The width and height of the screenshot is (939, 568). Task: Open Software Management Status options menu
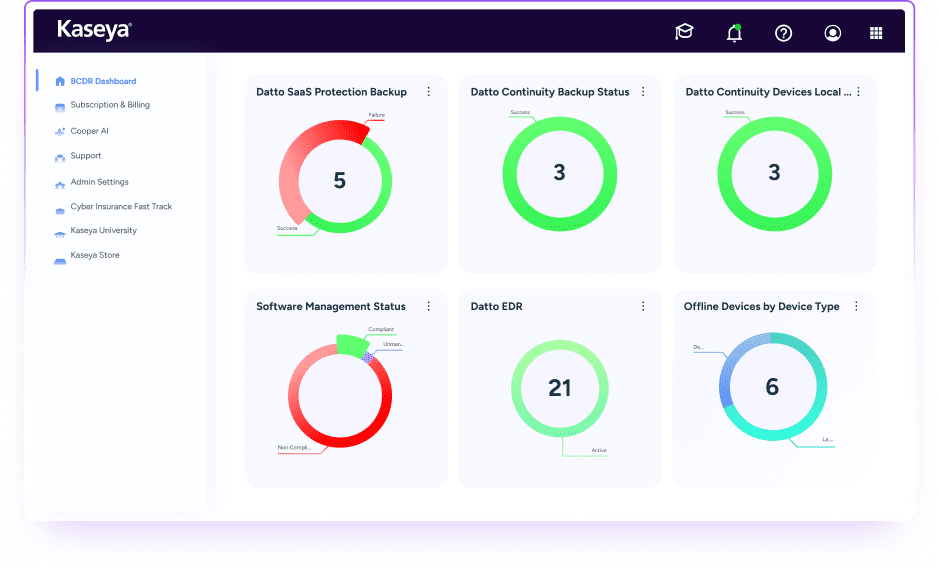pos(429,306)
